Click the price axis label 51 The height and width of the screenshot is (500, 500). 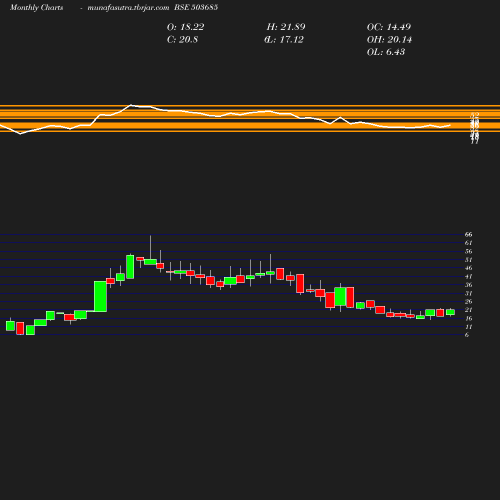tap(468, 259)
